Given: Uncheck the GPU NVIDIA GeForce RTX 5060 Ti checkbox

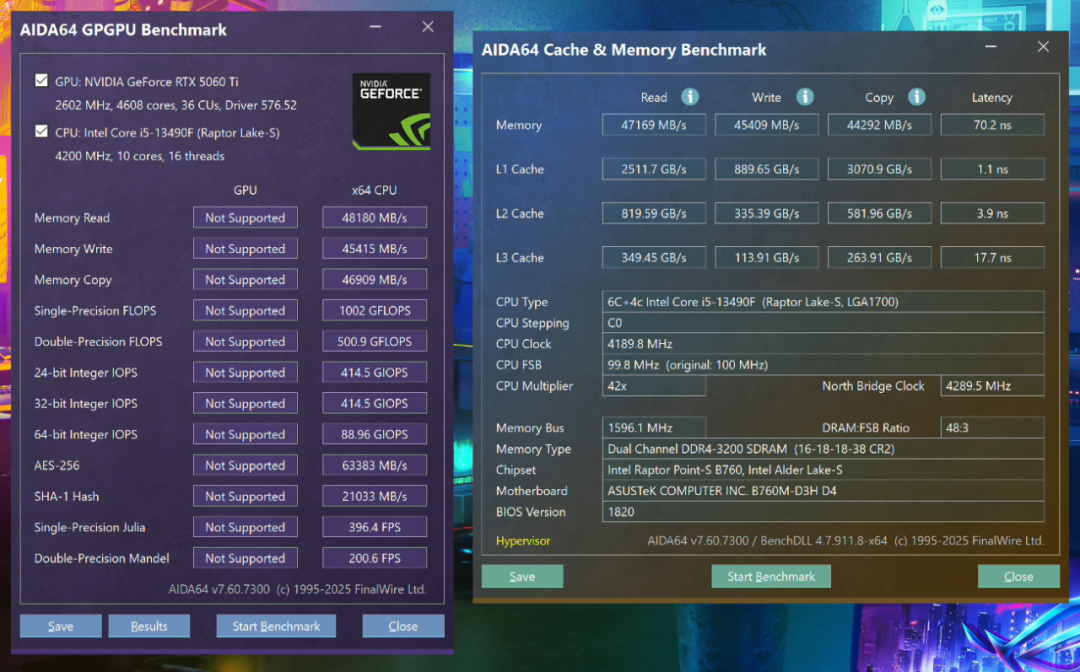Looking at the screenshot, I should 41,81.
